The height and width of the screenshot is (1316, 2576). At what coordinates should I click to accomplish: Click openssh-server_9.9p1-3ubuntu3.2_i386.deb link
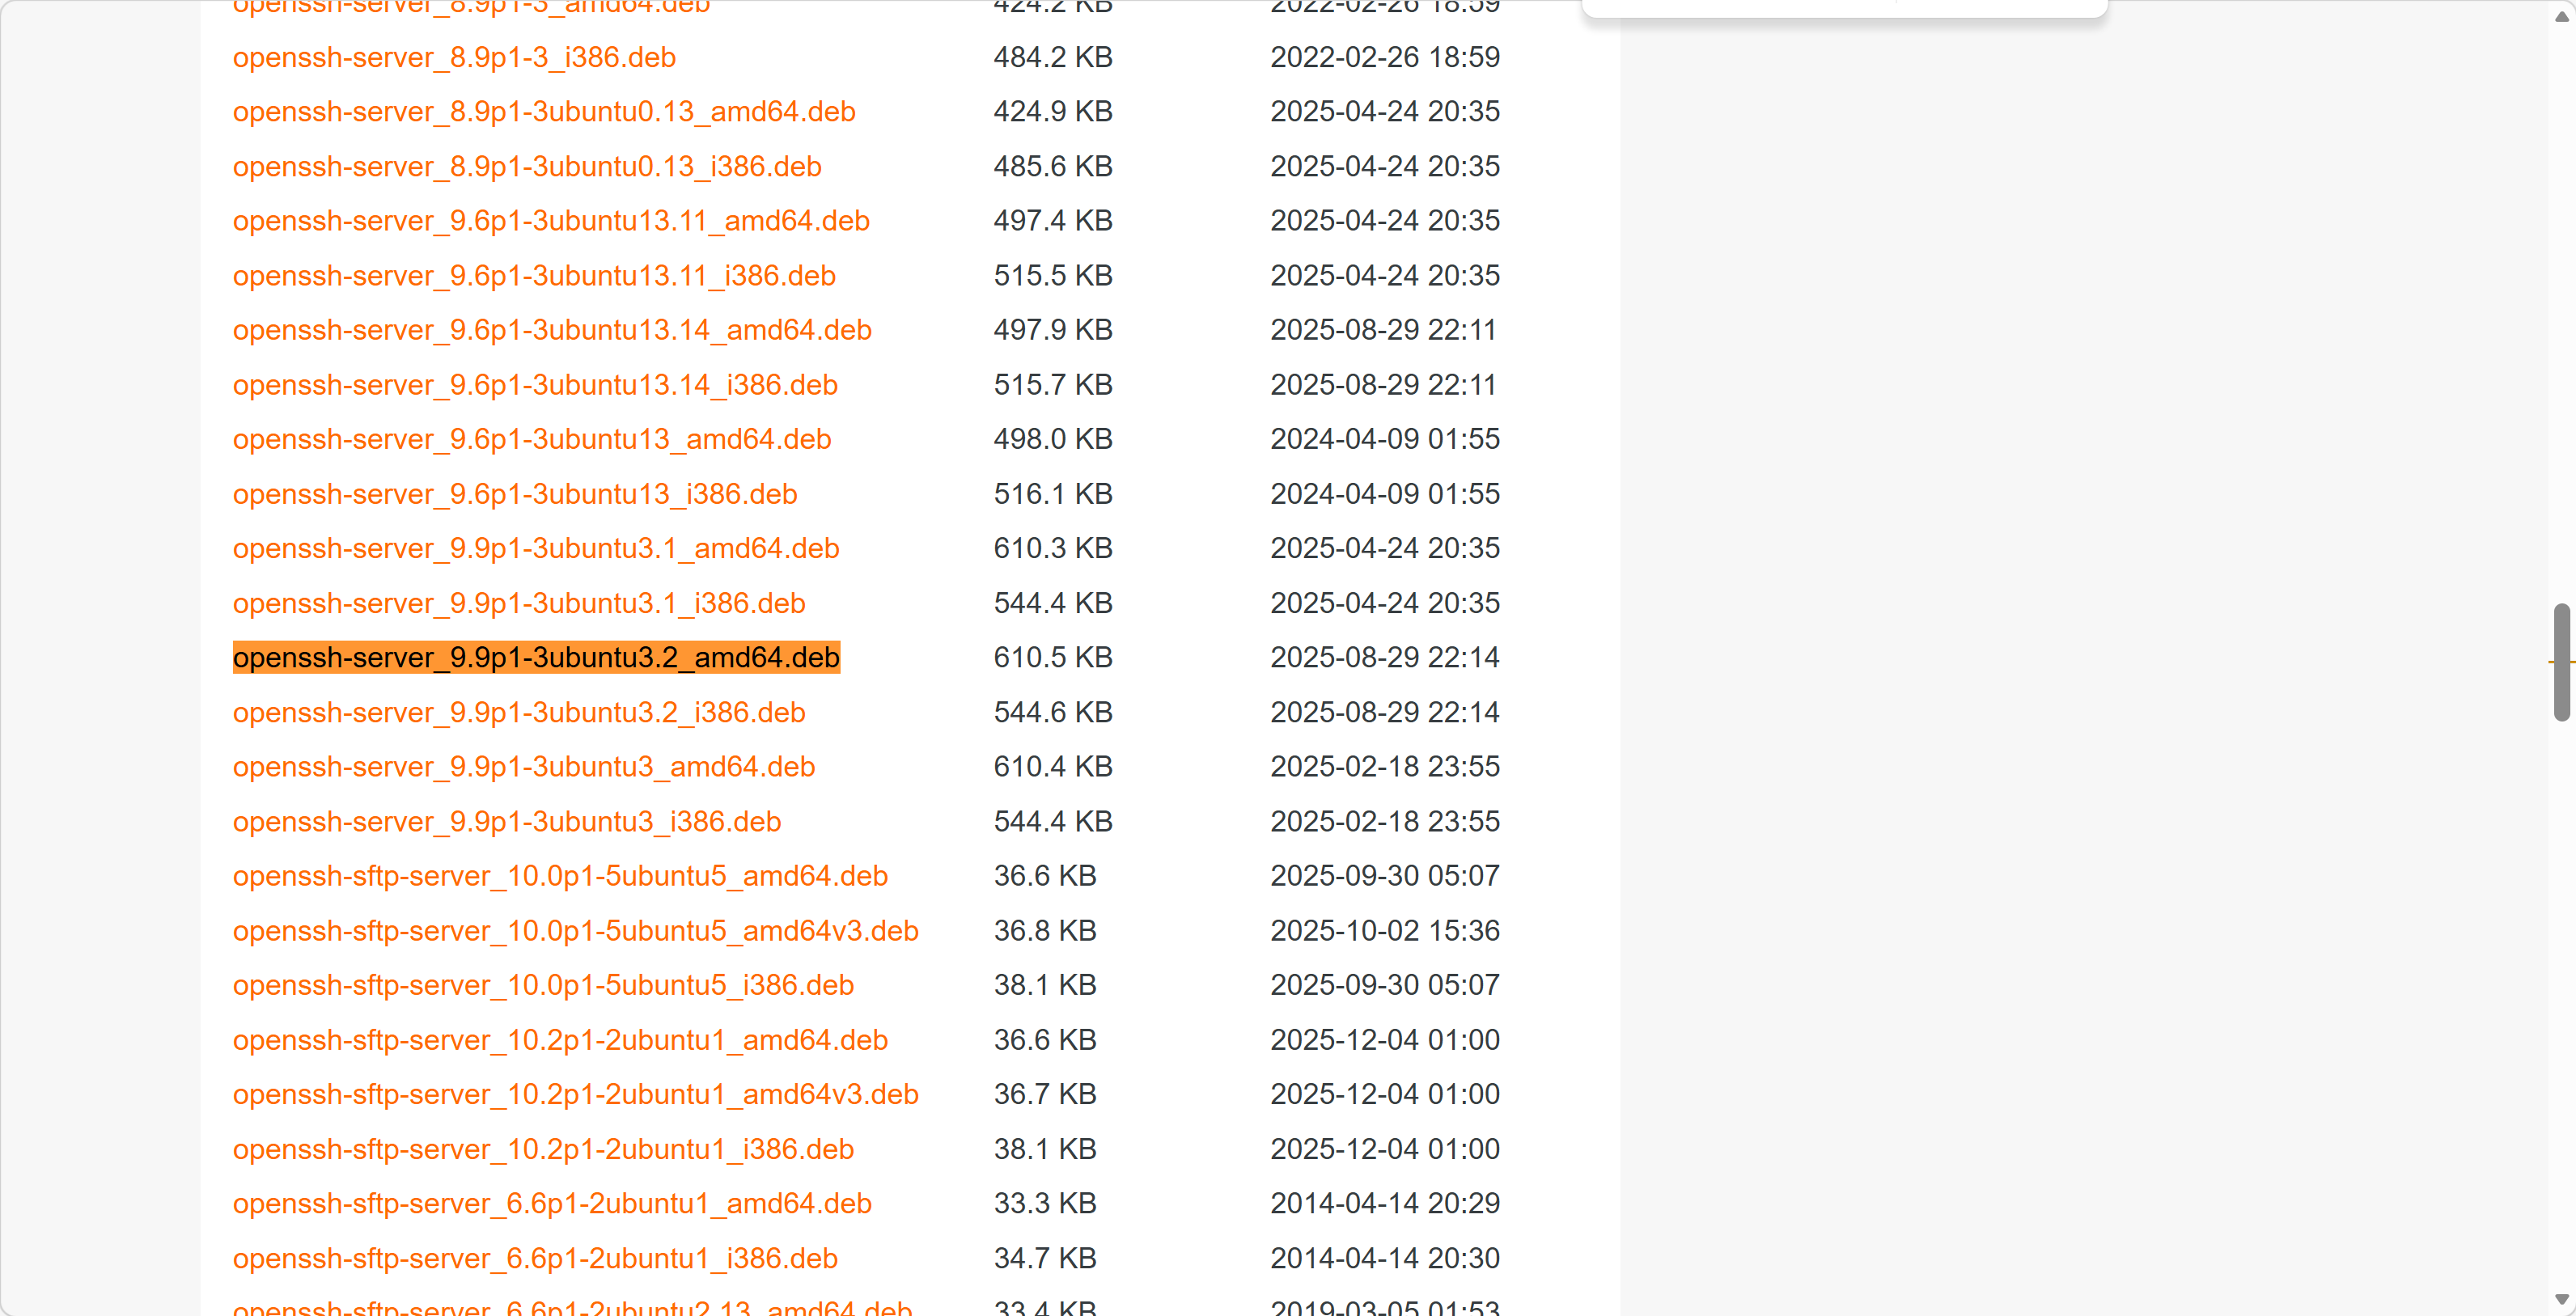point(519,712)
